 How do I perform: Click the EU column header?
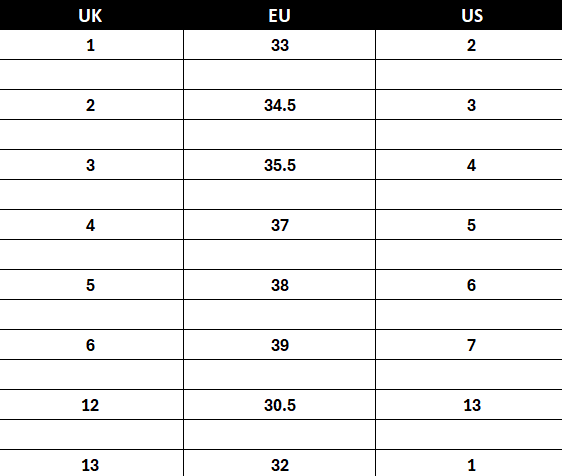pyautogui.click(x=280, y=15)
